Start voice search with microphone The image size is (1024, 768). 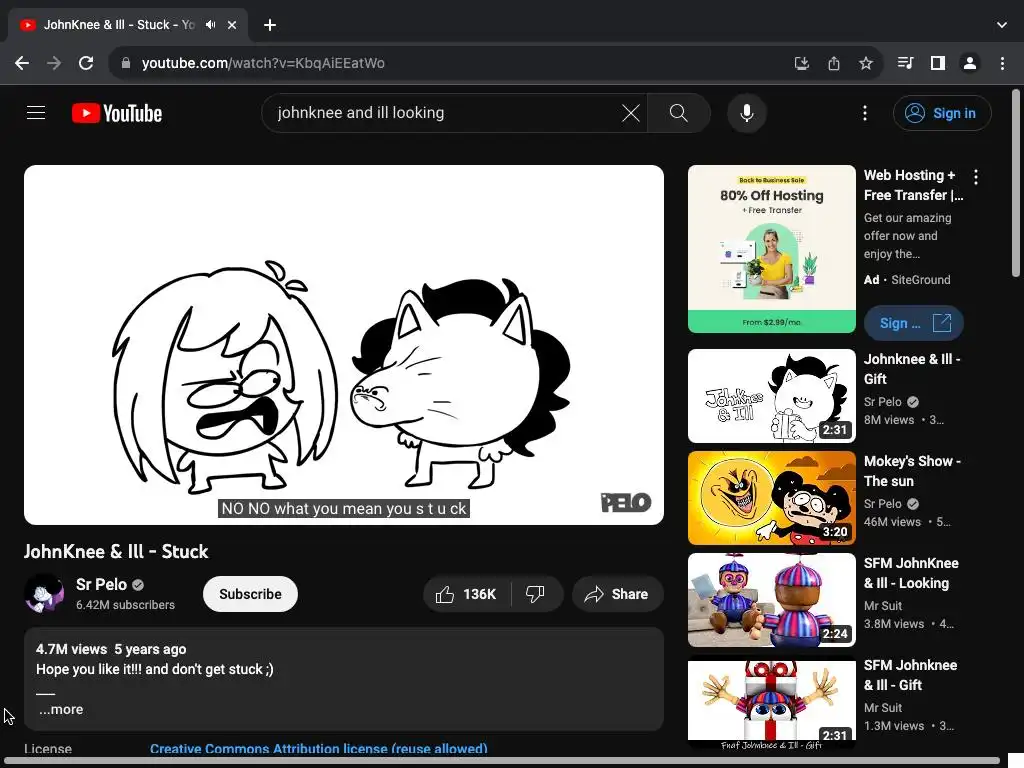[x=746, y=113]
